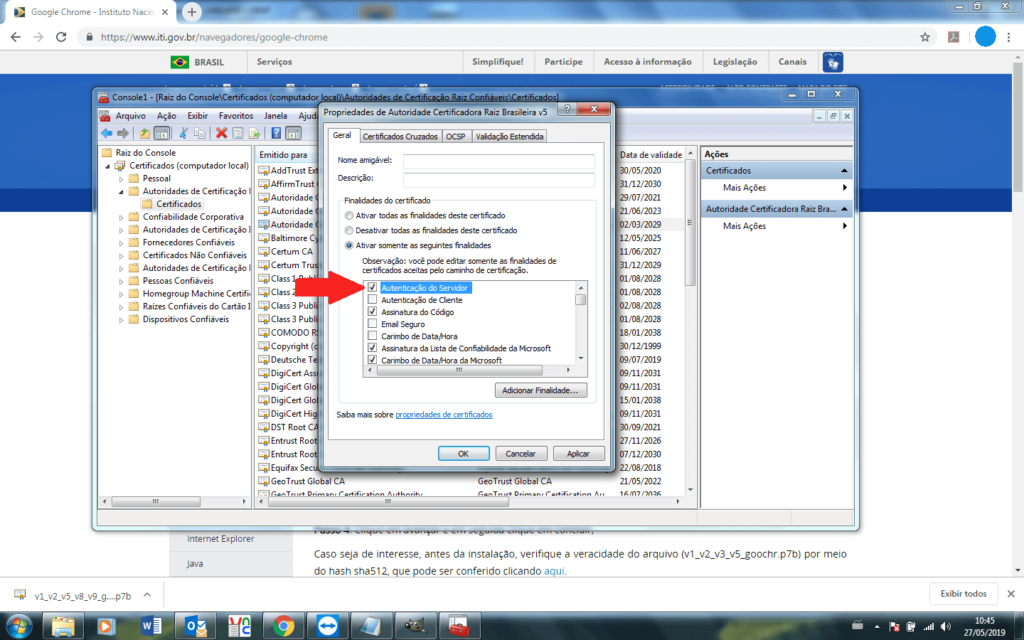Click Adicionar Finalidade button

(541, 390)
